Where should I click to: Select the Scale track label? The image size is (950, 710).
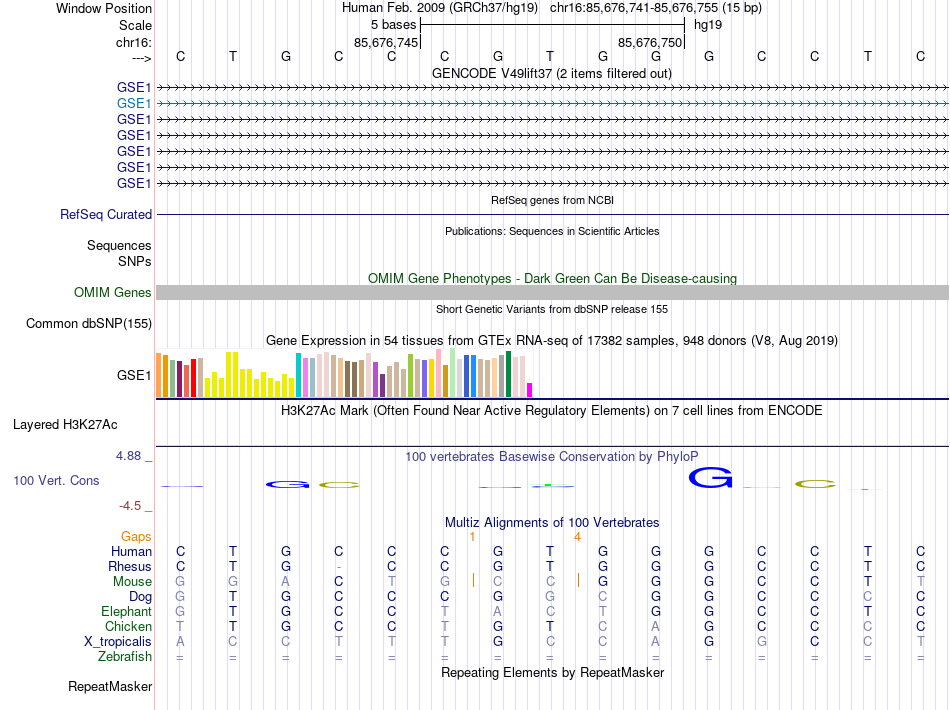[135, 25]
